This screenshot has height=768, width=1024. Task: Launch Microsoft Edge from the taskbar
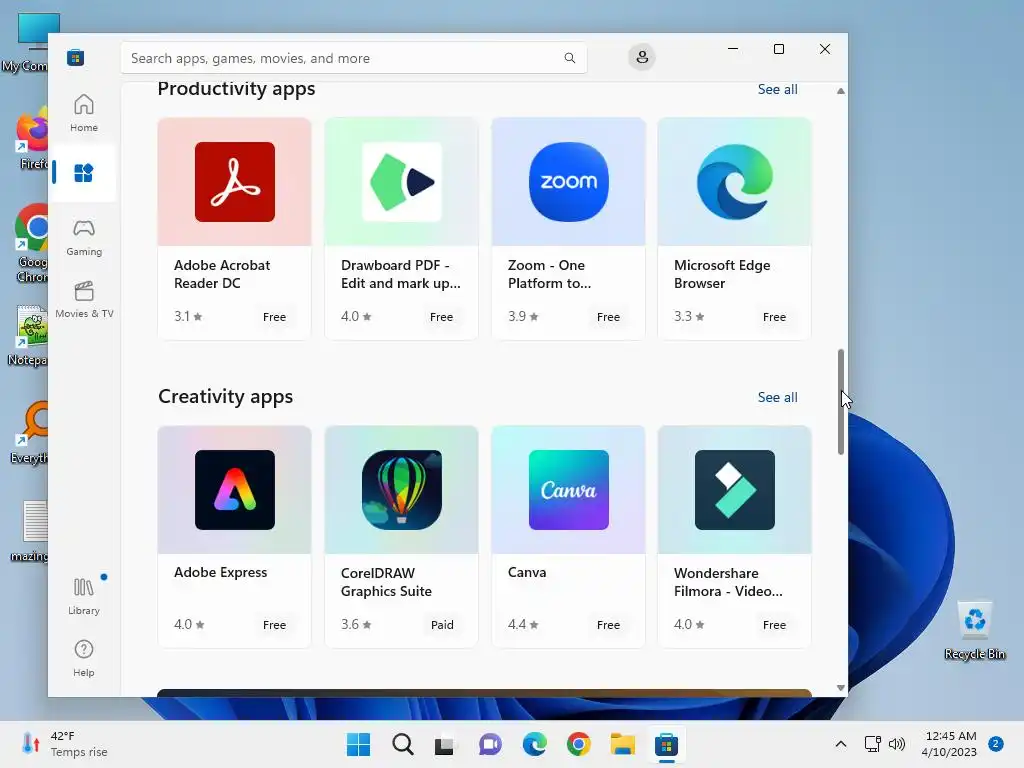click(x=534, y=744)
